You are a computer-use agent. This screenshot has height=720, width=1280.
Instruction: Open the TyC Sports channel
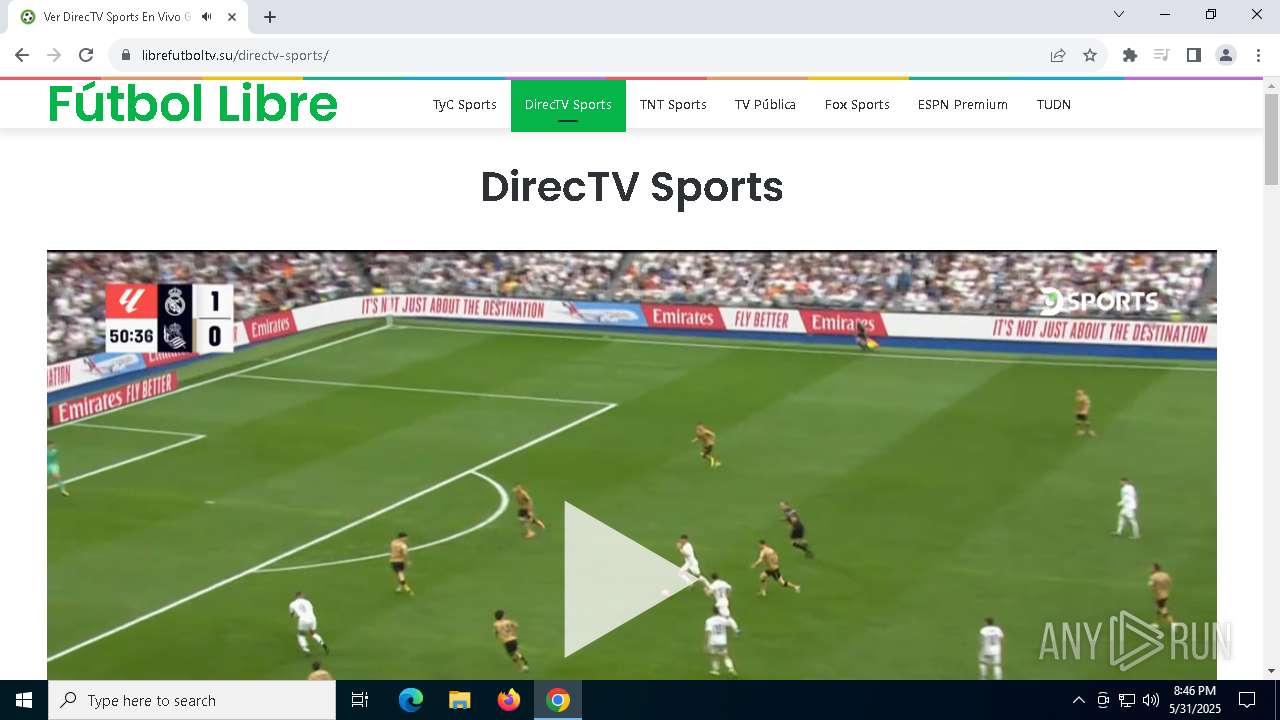point(465,104)
